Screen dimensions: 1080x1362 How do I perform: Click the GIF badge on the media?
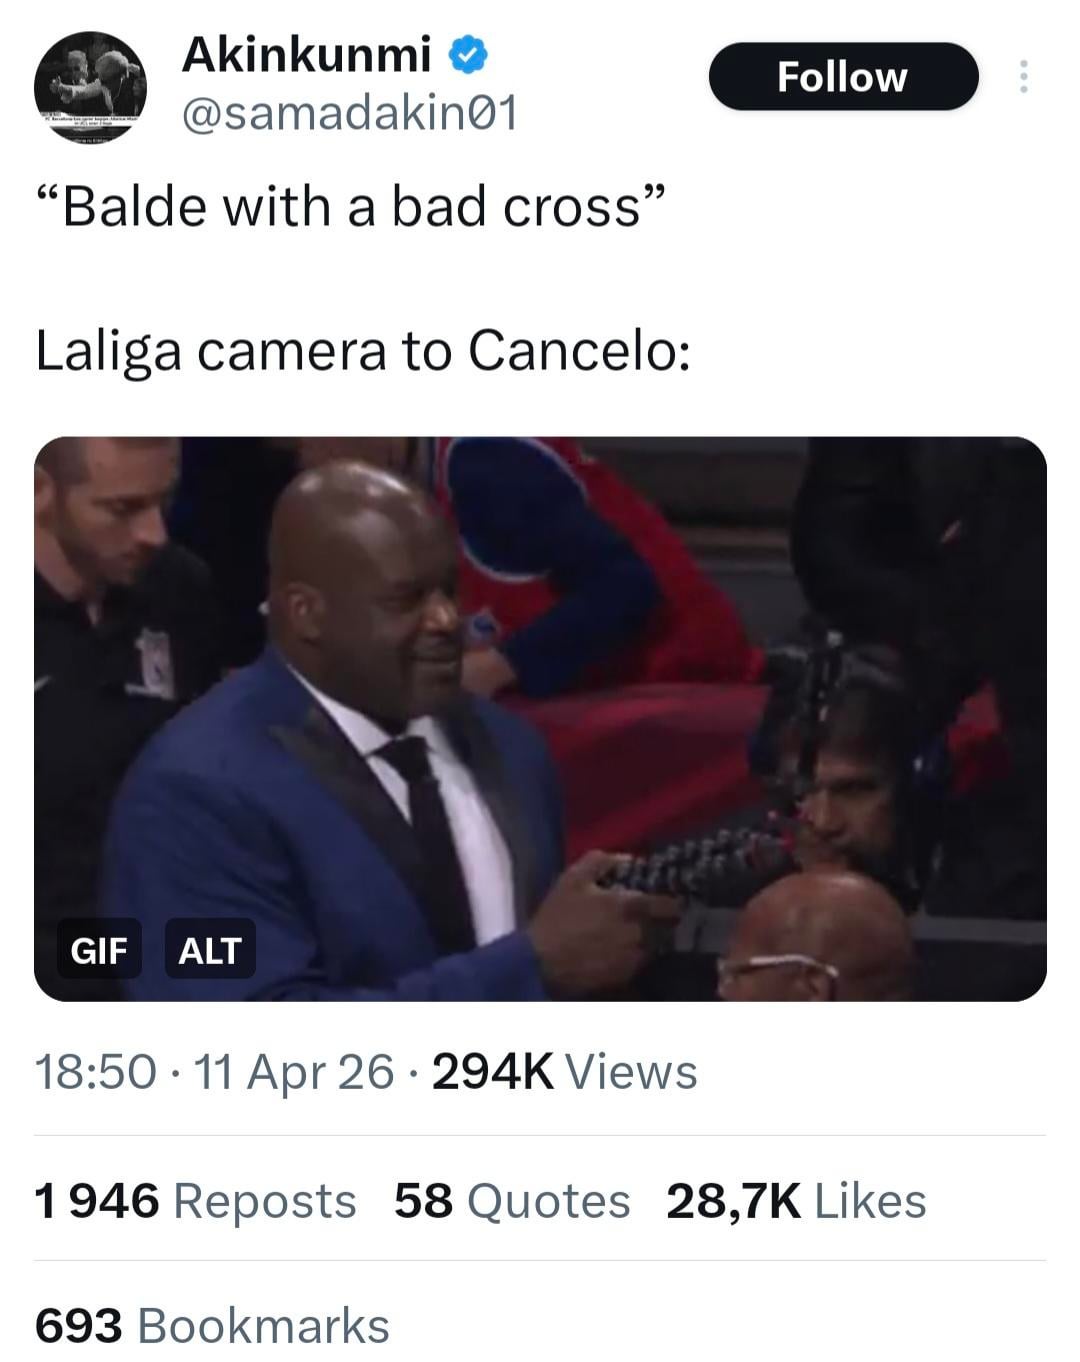[x=98, y=949]
